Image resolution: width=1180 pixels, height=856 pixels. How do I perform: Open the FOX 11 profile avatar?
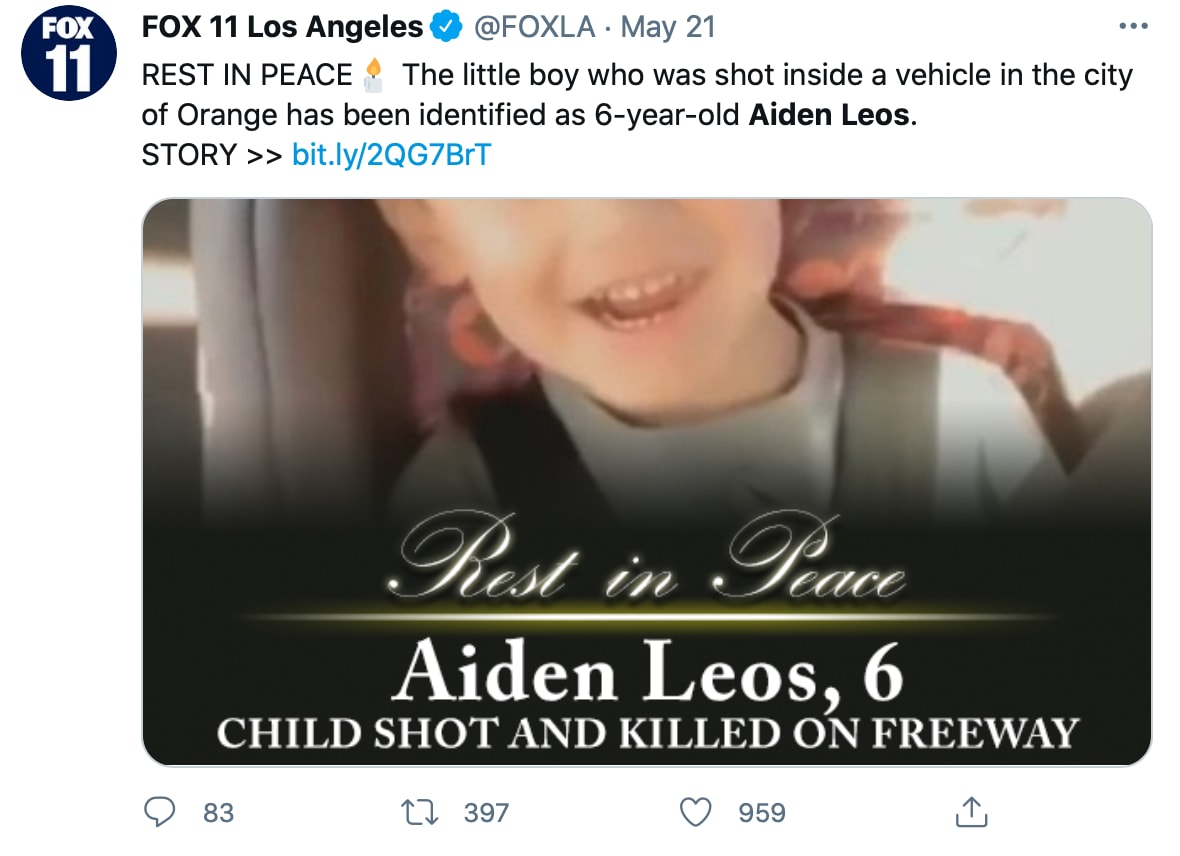click(x=68, y=53)
